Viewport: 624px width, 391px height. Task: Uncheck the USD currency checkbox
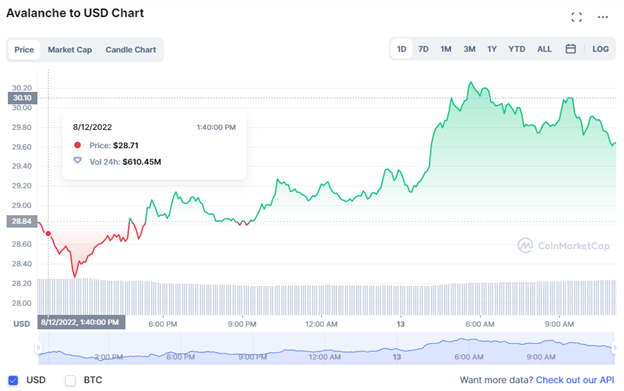pos(13,380)
